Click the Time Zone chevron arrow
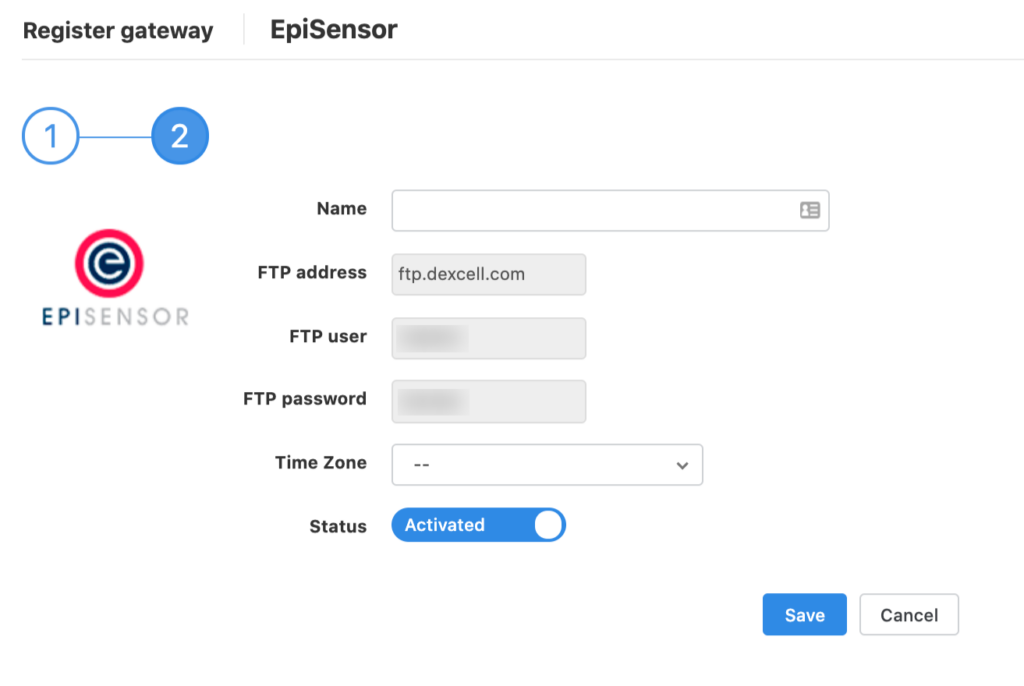1024x686 pixels. click(682, 466)
